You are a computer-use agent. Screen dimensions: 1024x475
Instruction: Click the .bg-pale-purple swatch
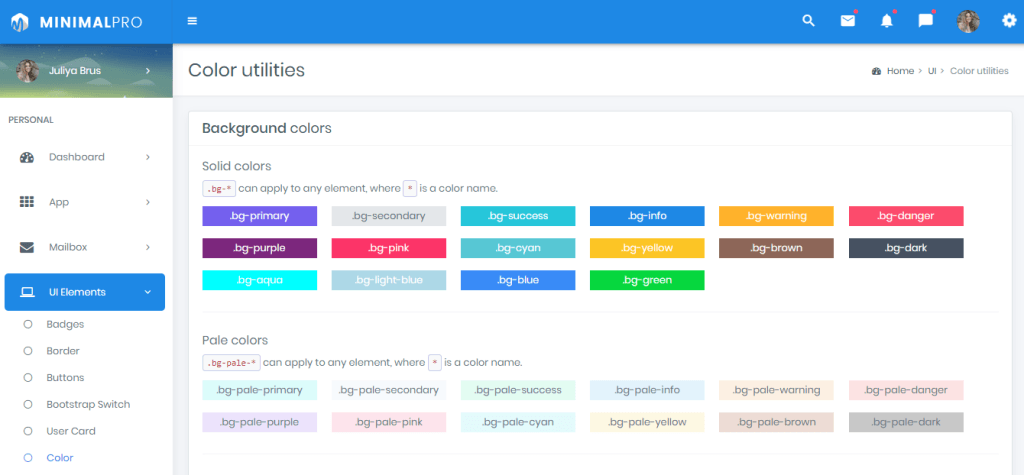[x=260, y=422]
